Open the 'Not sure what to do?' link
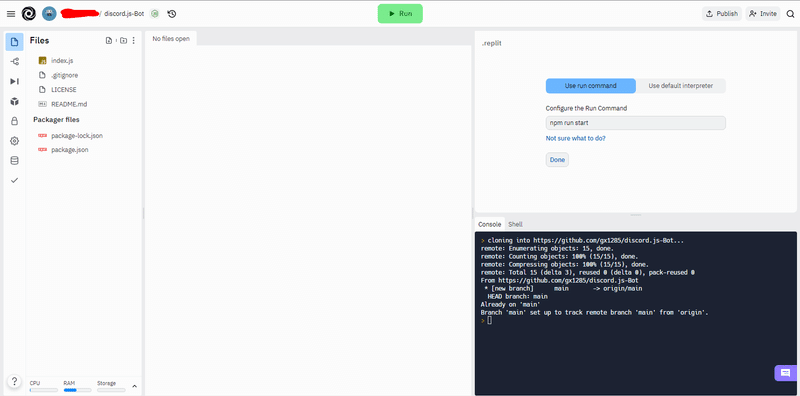 point(576,138)
